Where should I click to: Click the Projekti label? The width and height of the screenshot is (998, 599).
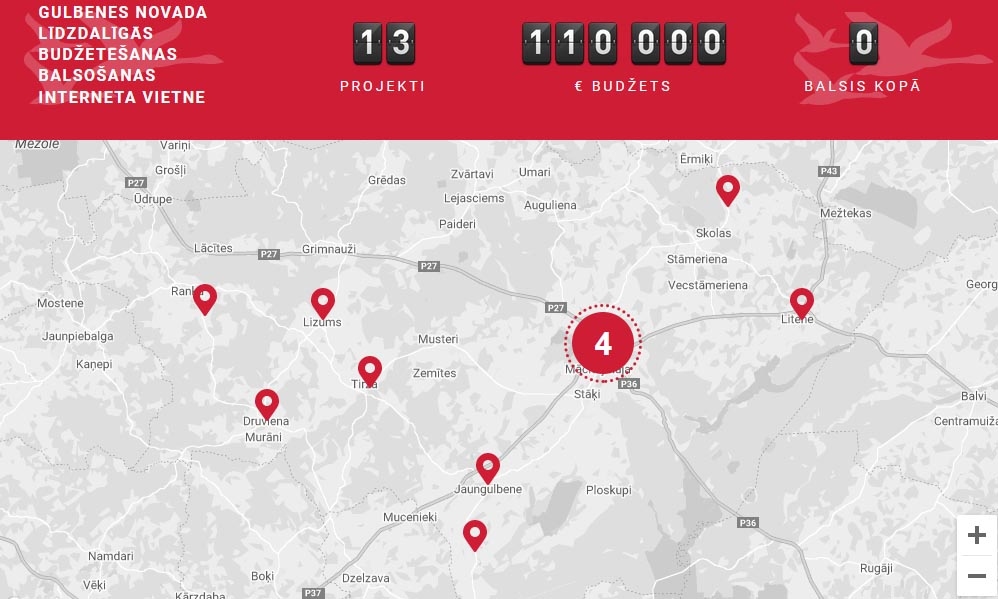[383, 86]
